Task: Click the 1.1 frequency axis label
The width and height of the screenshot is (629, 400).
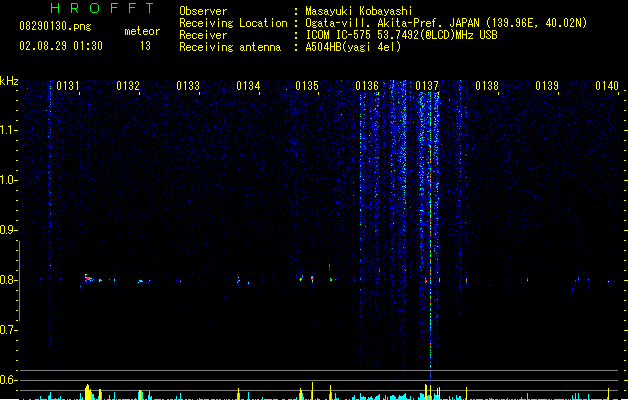Action: 8,130
